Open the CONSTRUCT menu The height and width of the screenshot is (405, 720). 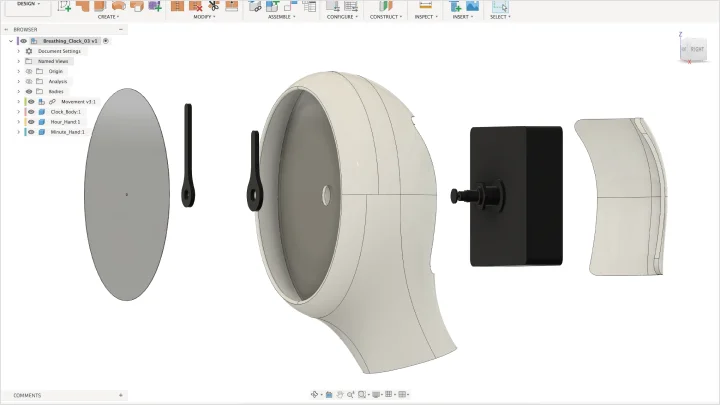(386, 17)
